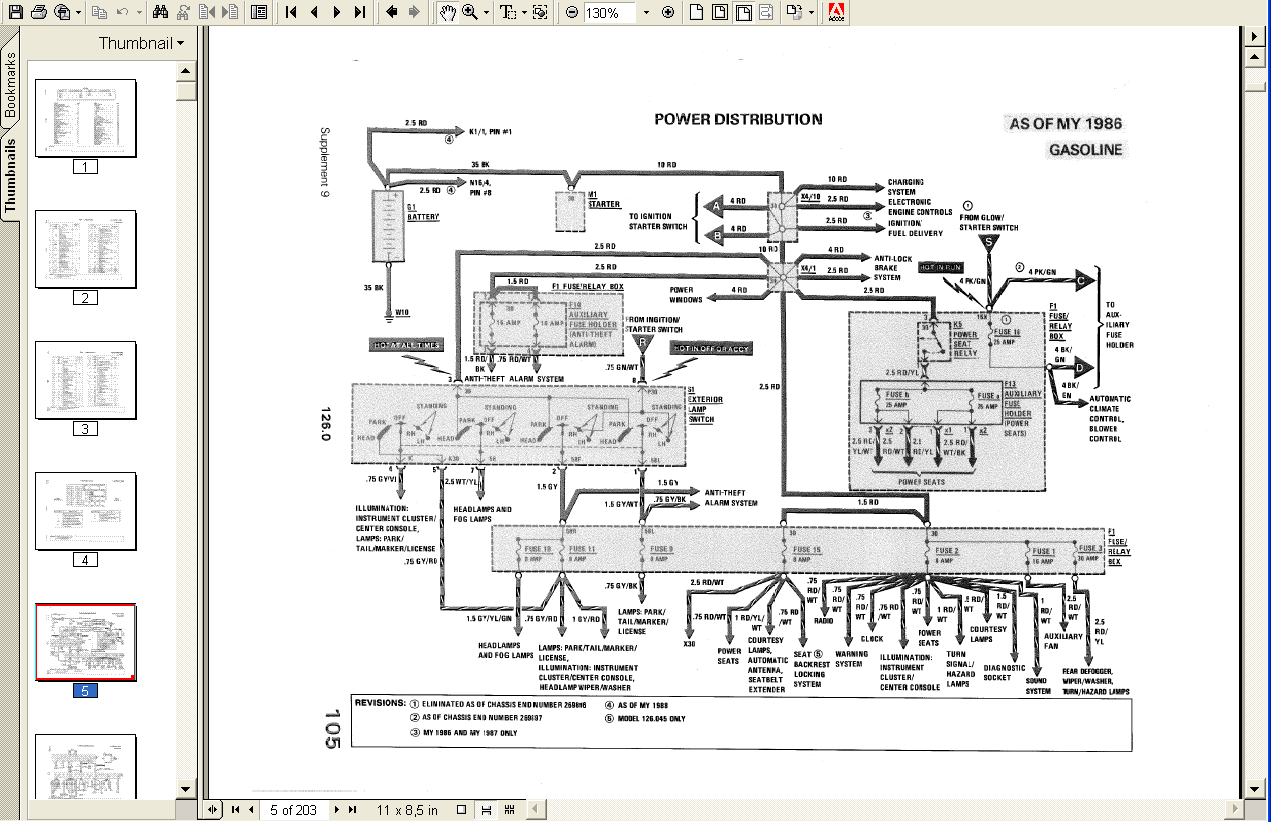Click the zoom in plus button
The image size is (1271, 822).
point(667,12)
